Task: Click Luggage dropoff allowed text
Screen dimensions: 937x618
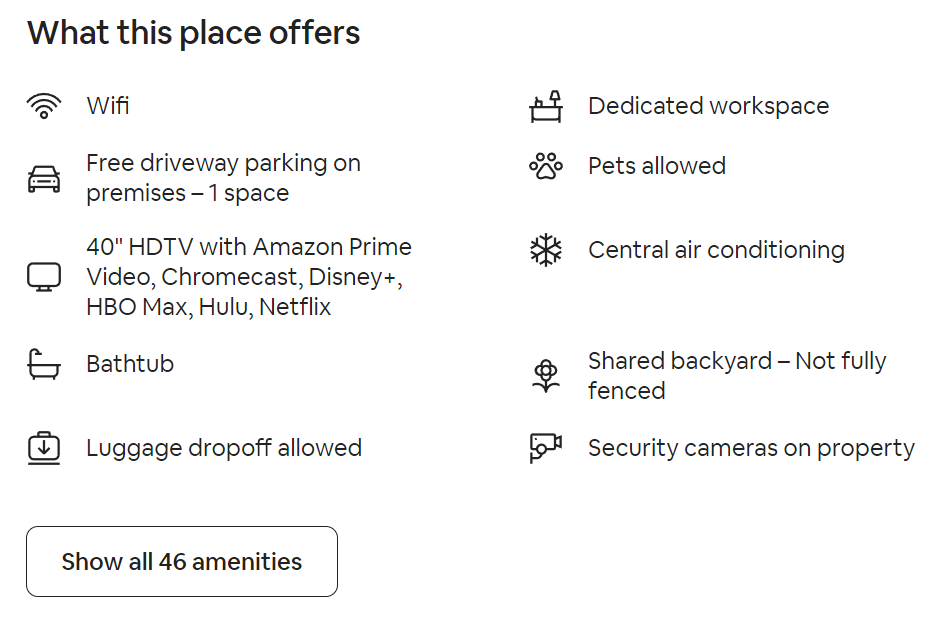Action: coord(224,448)
